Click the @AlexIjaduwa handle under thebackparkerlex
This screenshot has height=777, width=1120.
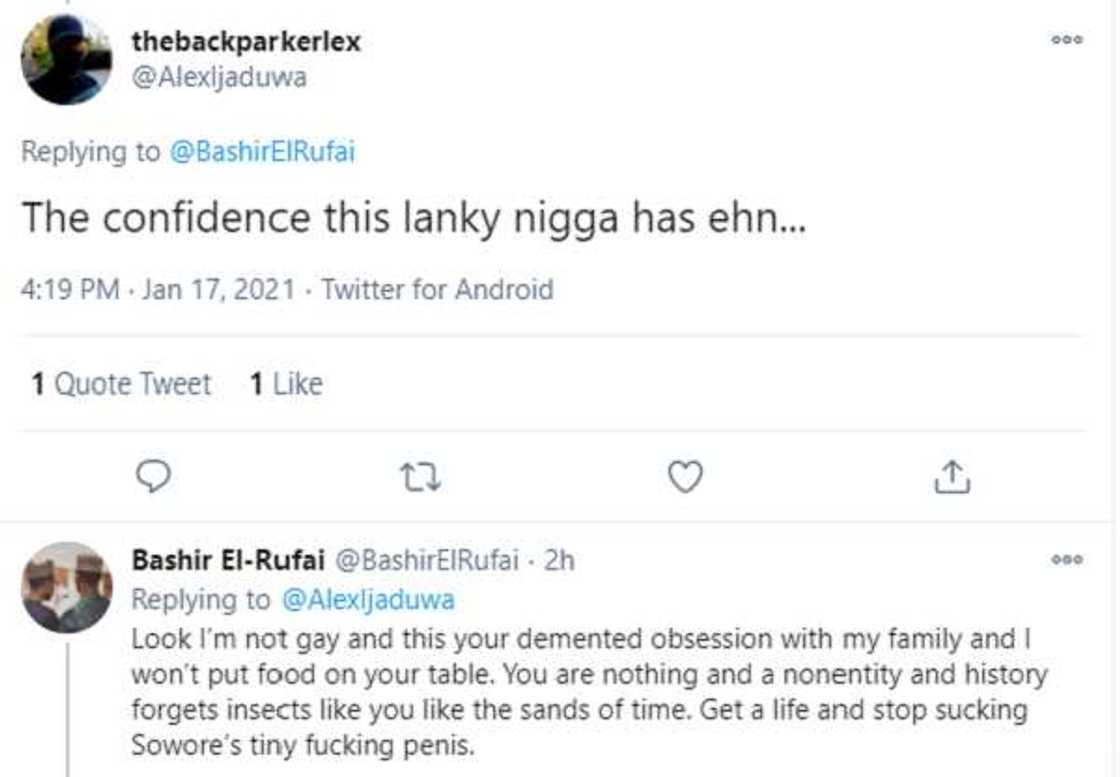click(x=218, y=78)
